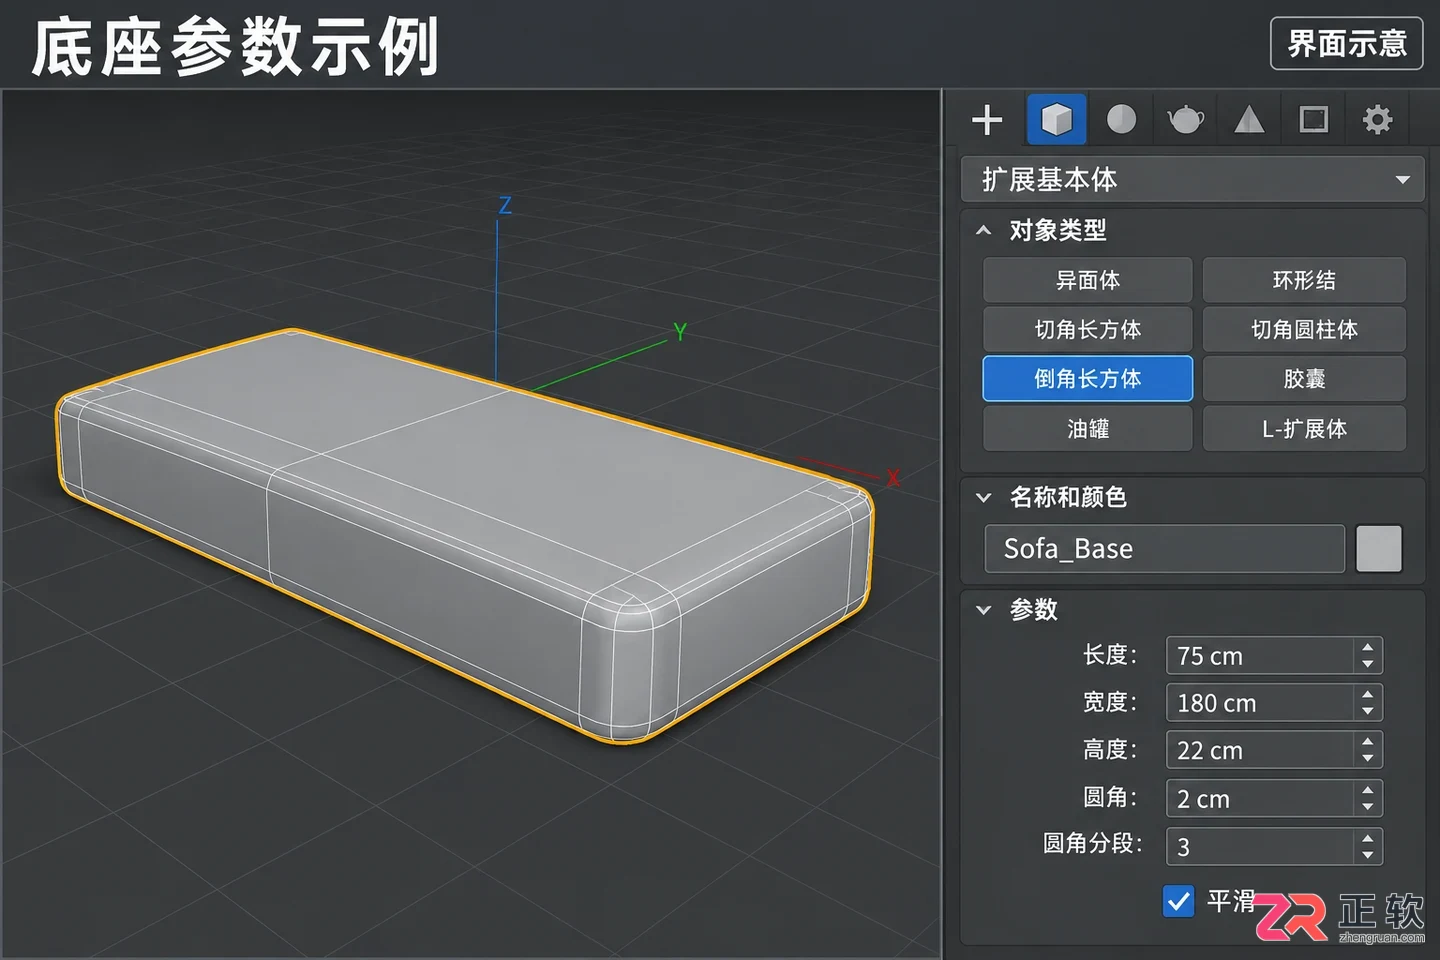Screen dimensions: 1440x960
Task: Click the 宽度 value field 180 cm
Action: pyautogui.click(x=1259, y=703)
